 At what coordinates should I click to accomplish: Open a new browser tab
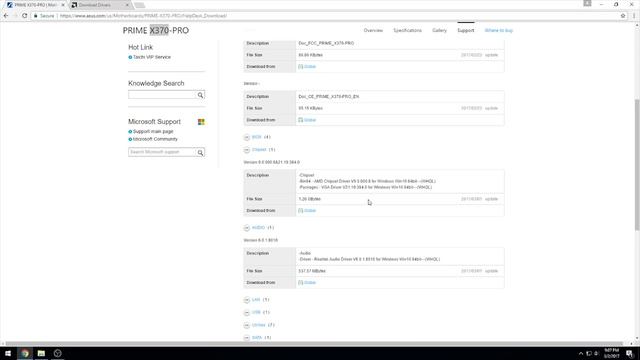point(140,5)
